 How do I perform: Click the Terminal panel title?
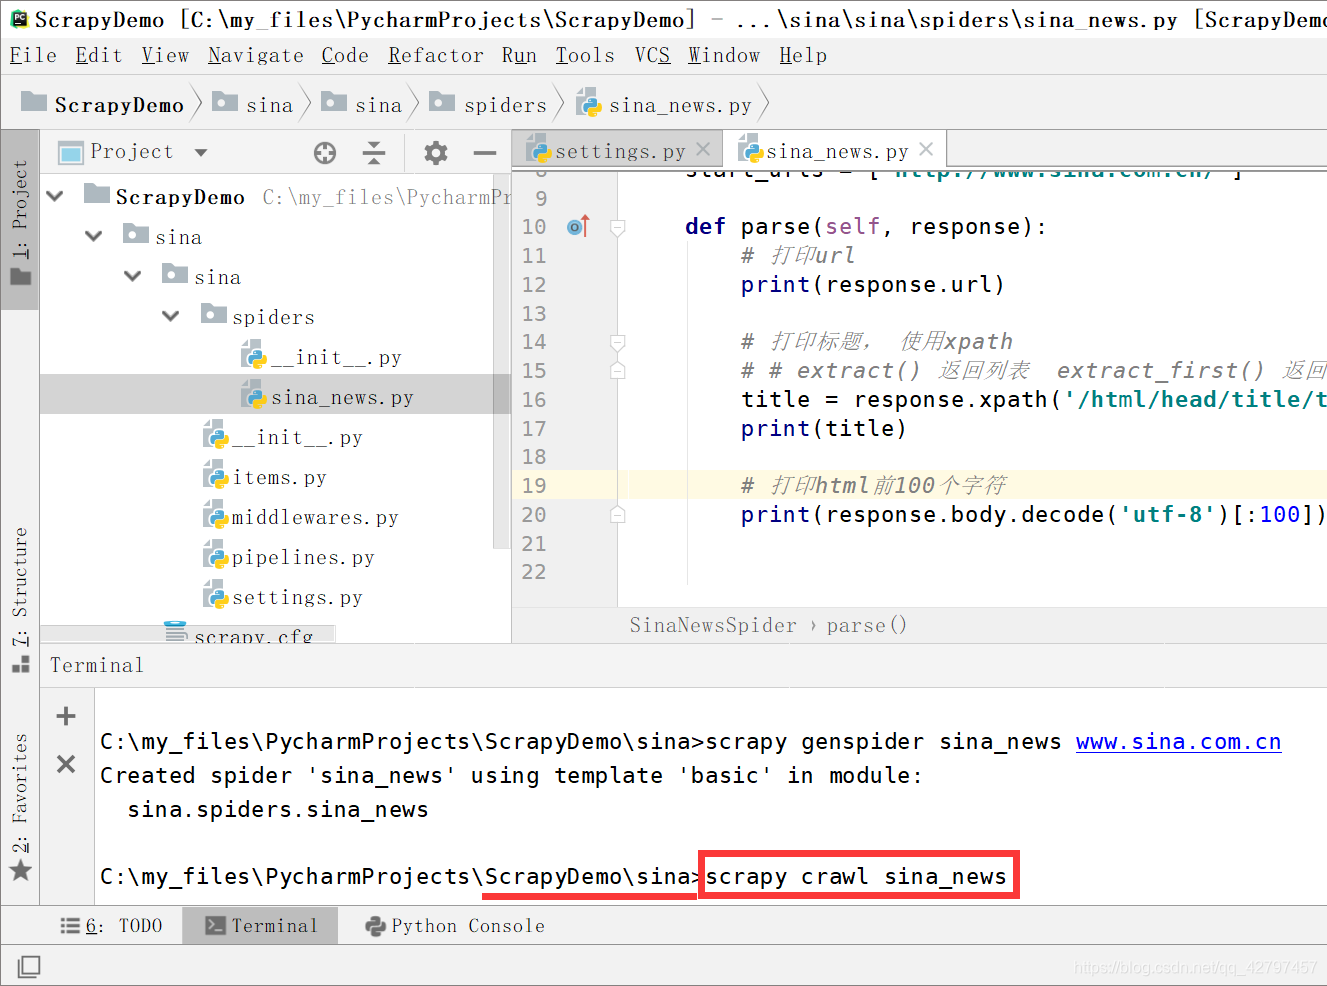[x=97, y=665]
